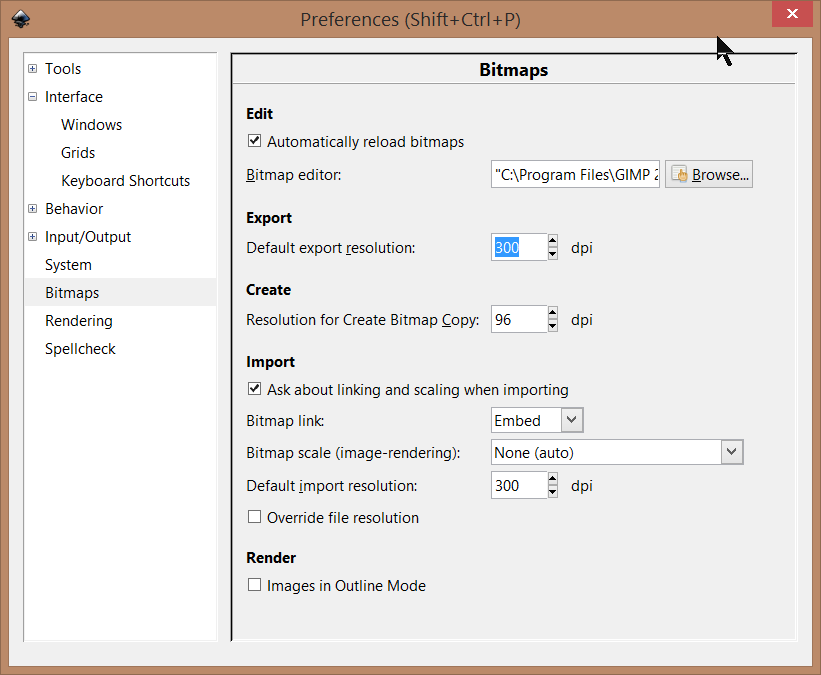
Task: Open the System preferences page
Action: 67,264
